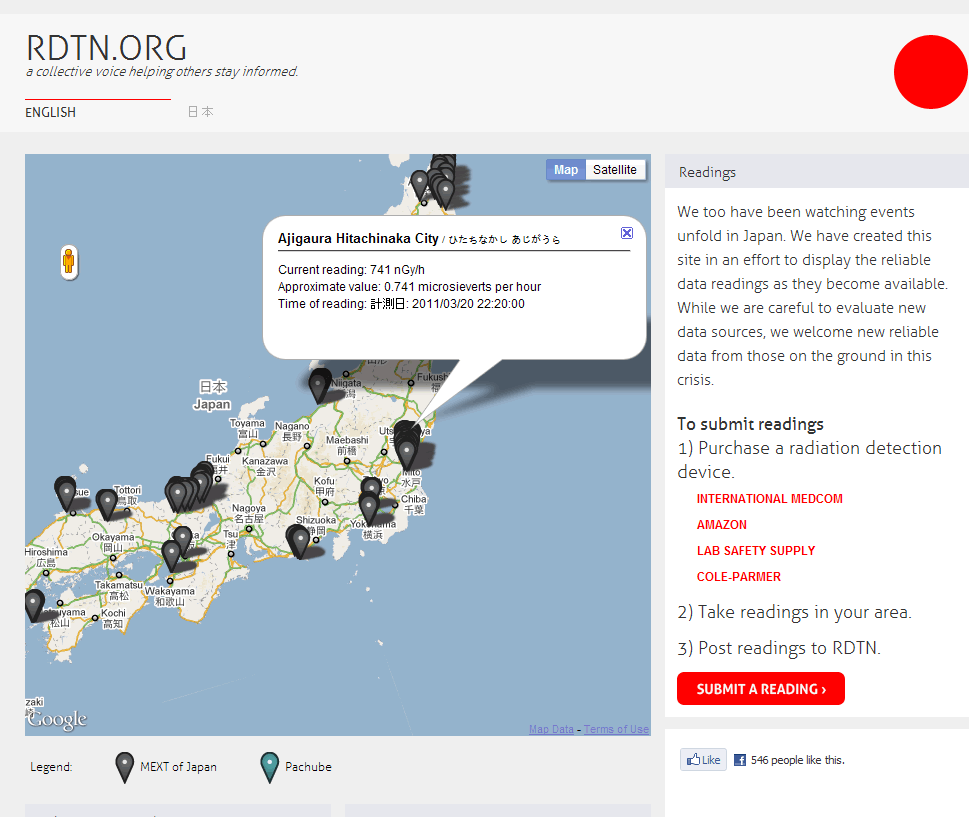Close the Ajigaura Hitachinaka City info popup

tap(627, 233)
